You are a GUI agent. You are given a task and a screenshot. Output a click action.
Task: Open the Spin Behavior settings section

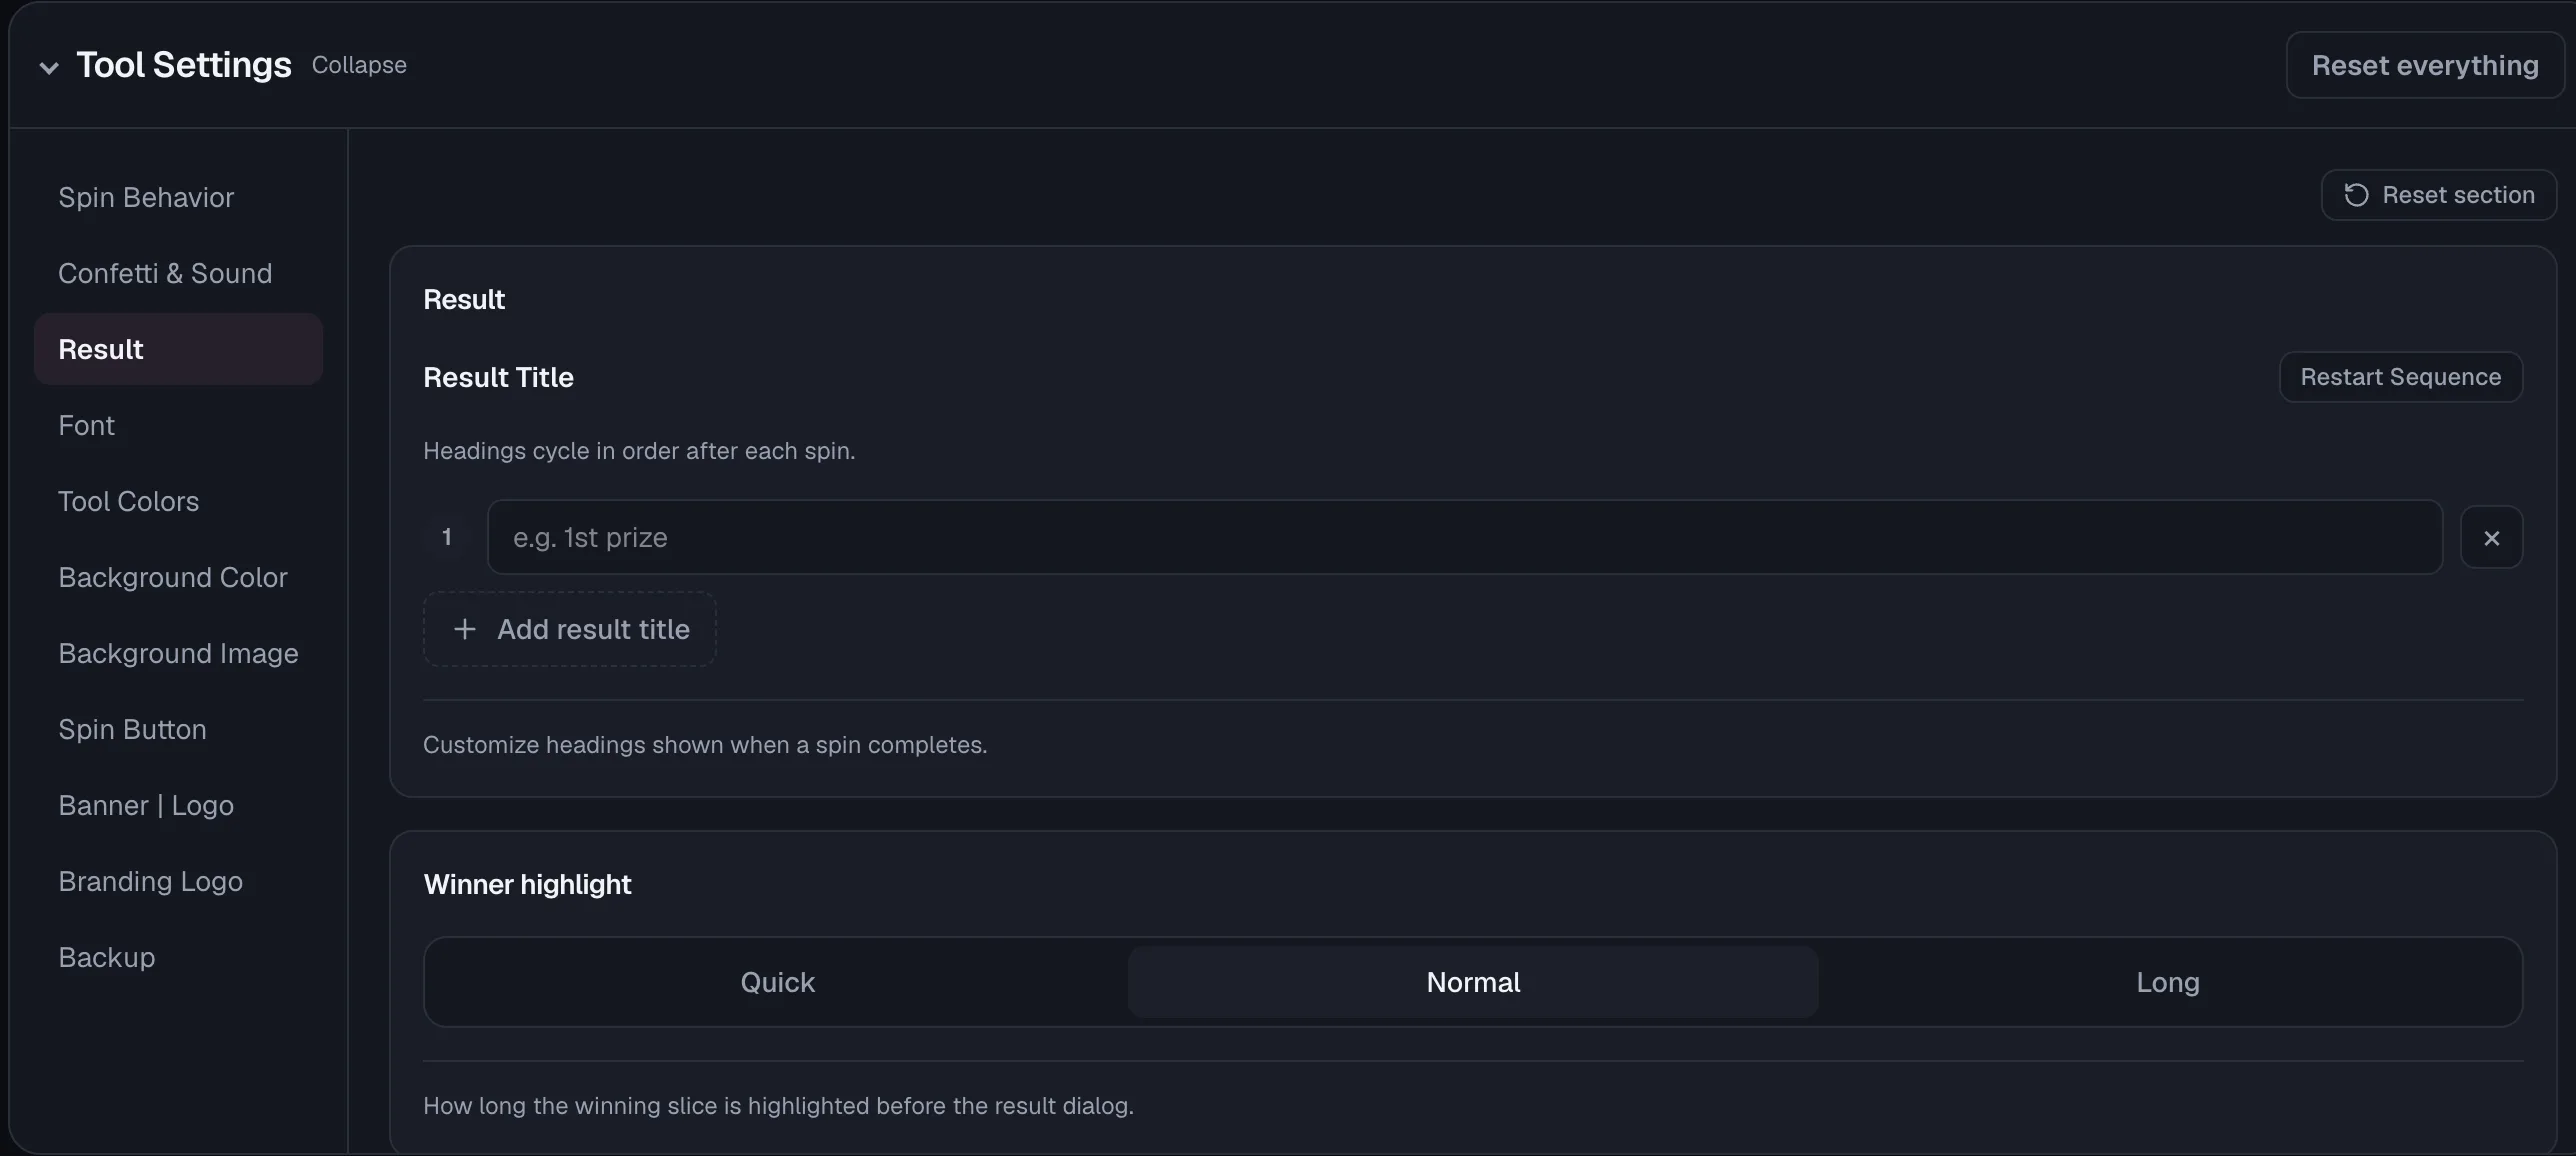pos(178,197)
